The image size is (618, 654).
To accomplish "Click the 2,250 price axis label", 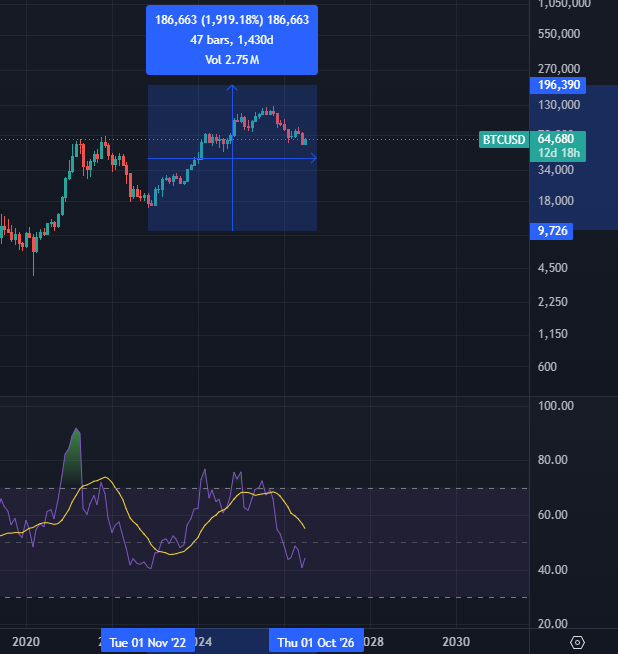I will coord(553,302).
